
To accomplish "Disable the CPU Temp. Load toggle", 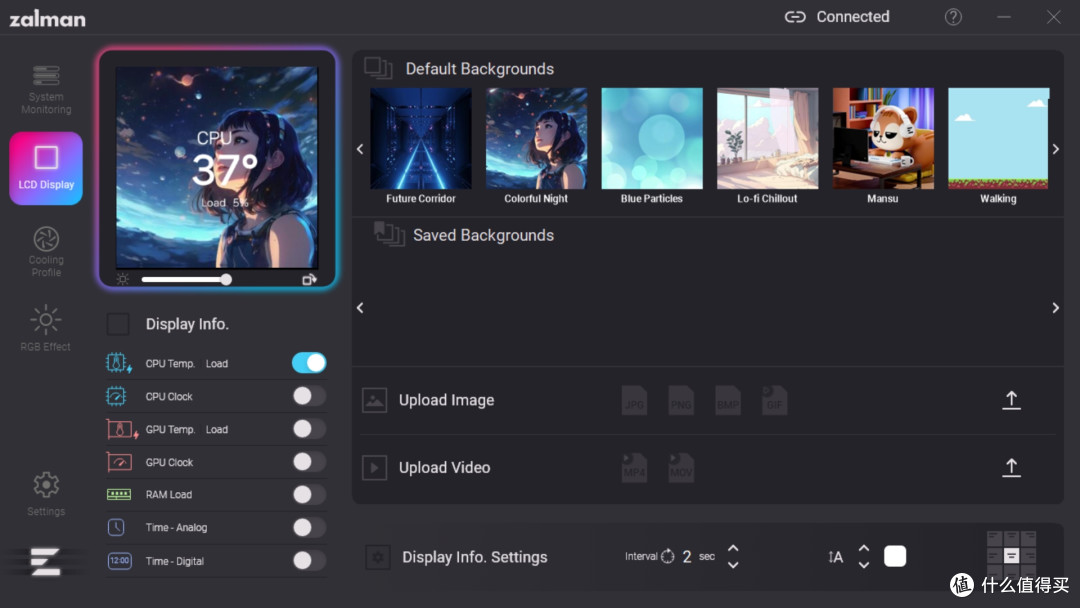I will tap(309, 363).
